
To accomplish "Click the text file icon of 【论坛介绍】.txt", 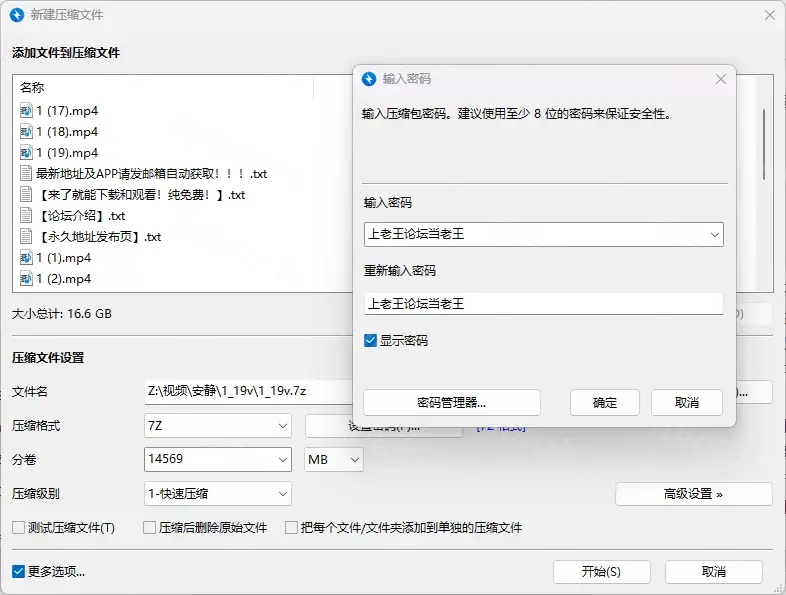I will (26, 215).
